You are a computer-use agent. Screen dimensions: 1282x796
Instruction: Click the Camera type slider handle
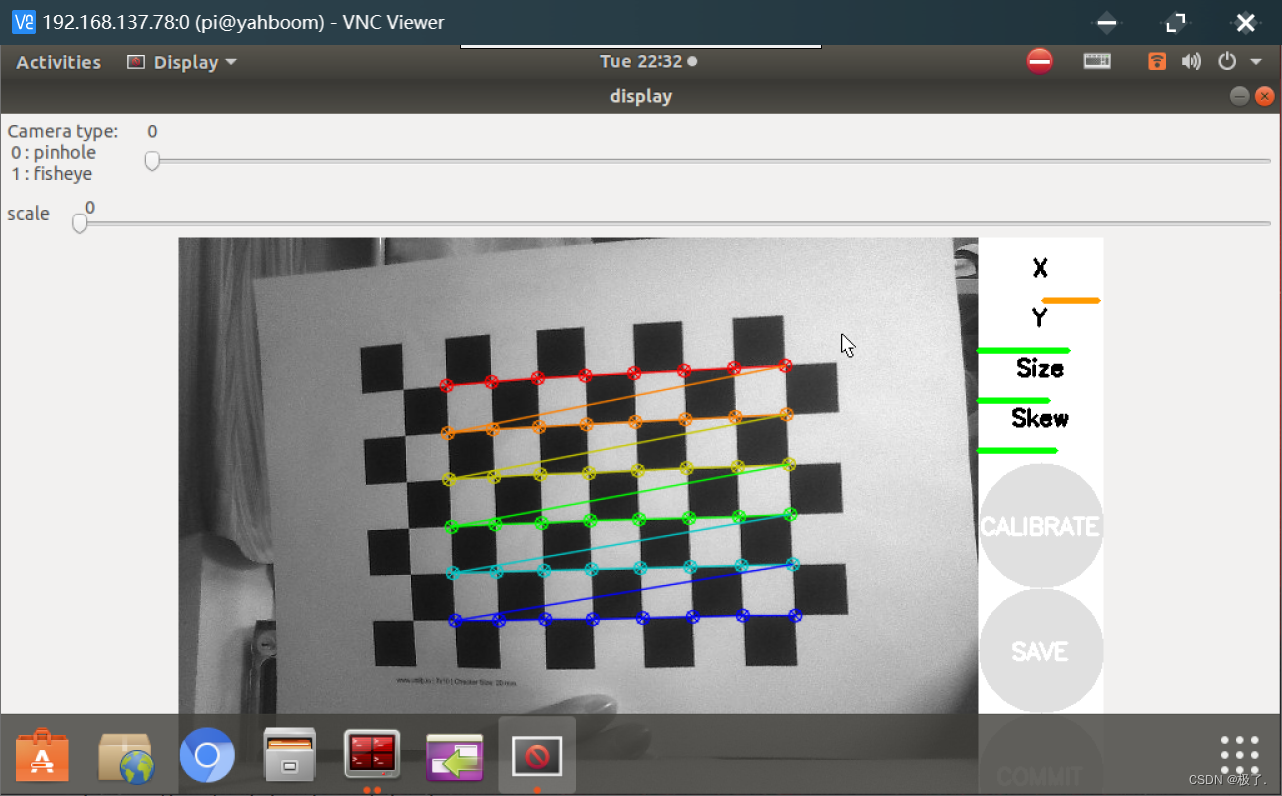coord(152,160)
